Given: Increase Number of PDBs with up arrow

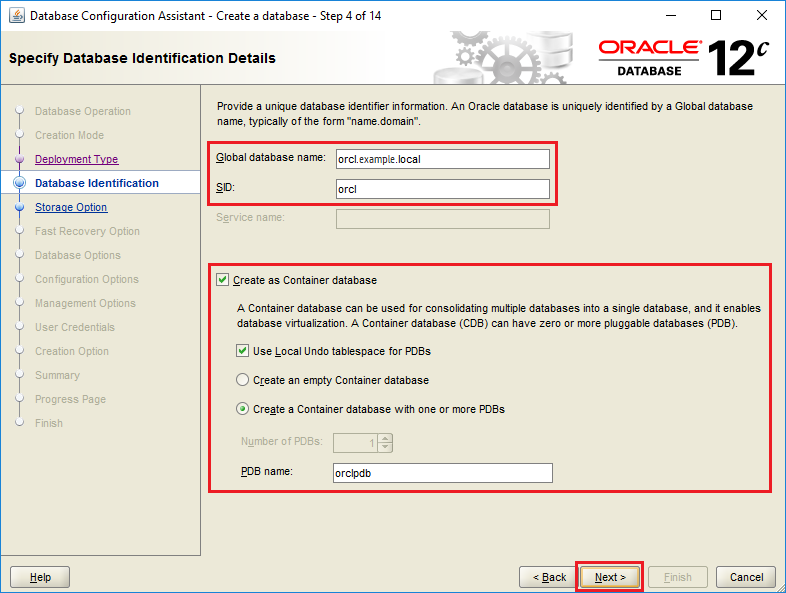Looking at the screenshot, I should click(385, 438).
